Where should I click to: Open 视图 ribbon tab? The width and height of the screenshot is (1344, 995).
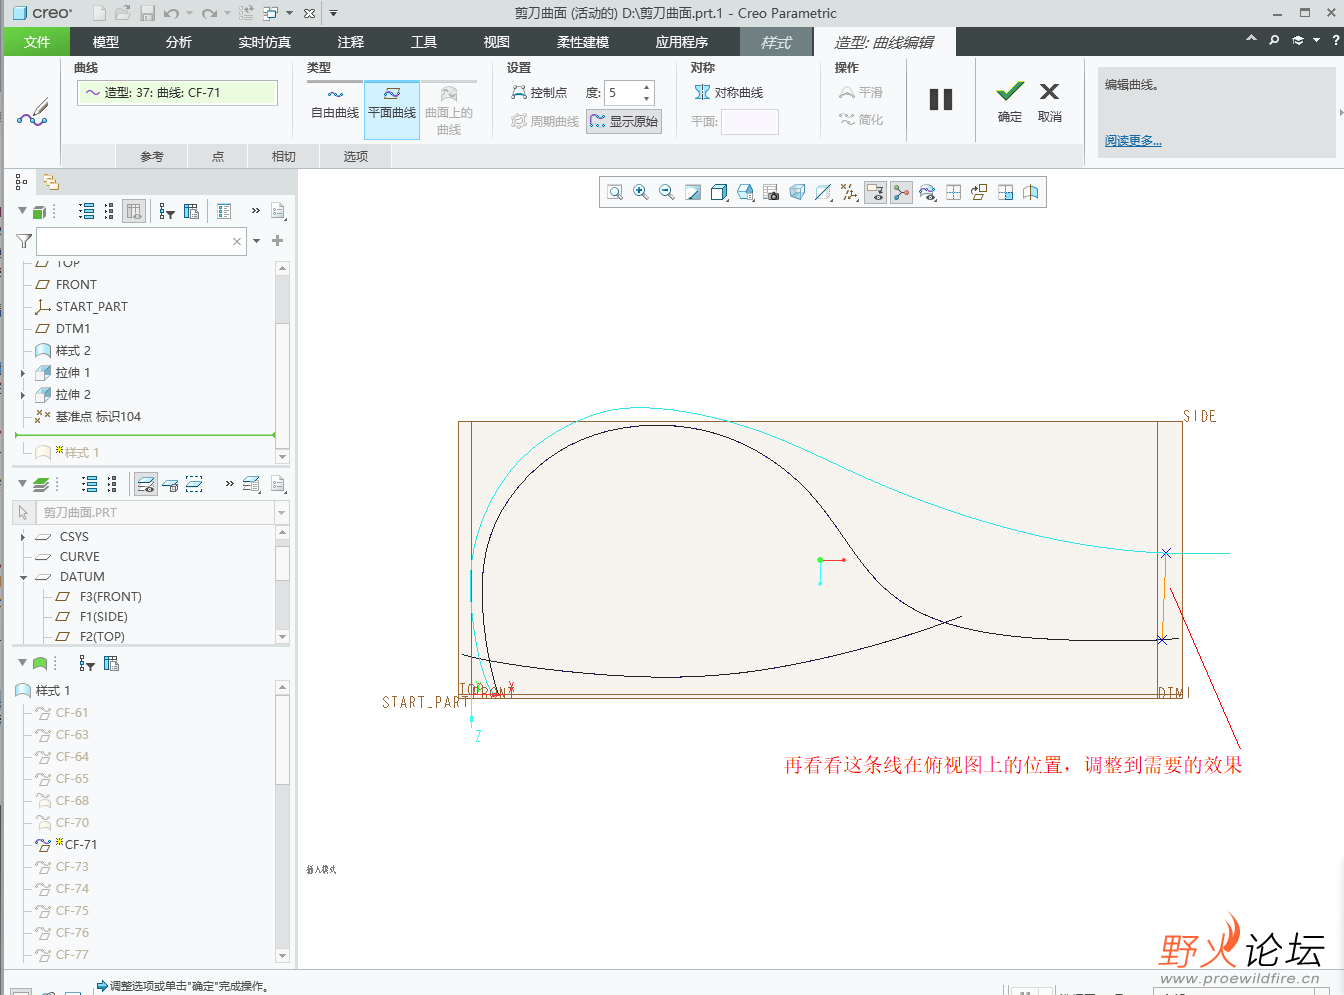pyautogui.click(x=497, y=42)
